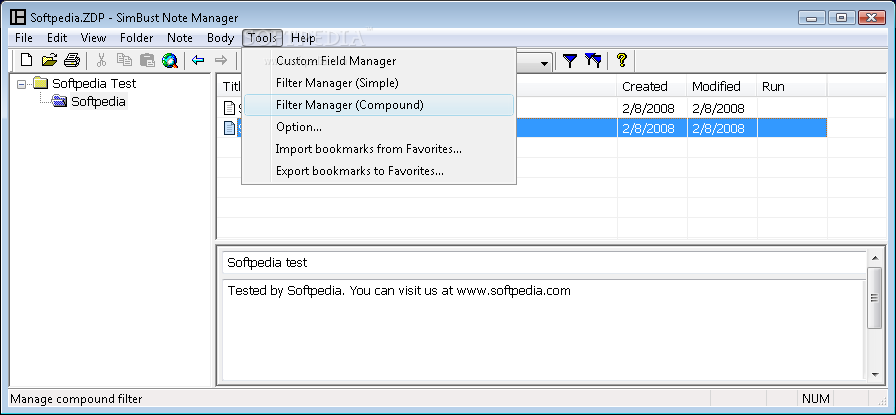Click the highlighted note's document icon
896x415 pixels.
[x=229, y=128]
